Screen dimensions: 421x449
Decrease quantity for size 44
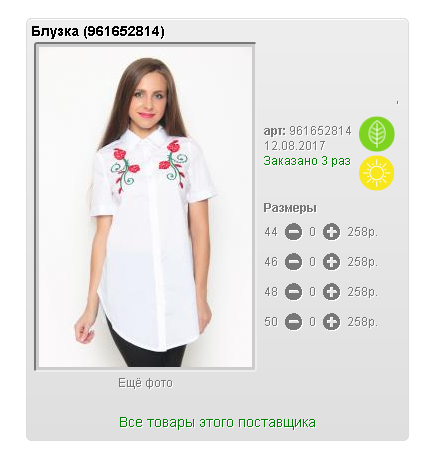point(293,232)
